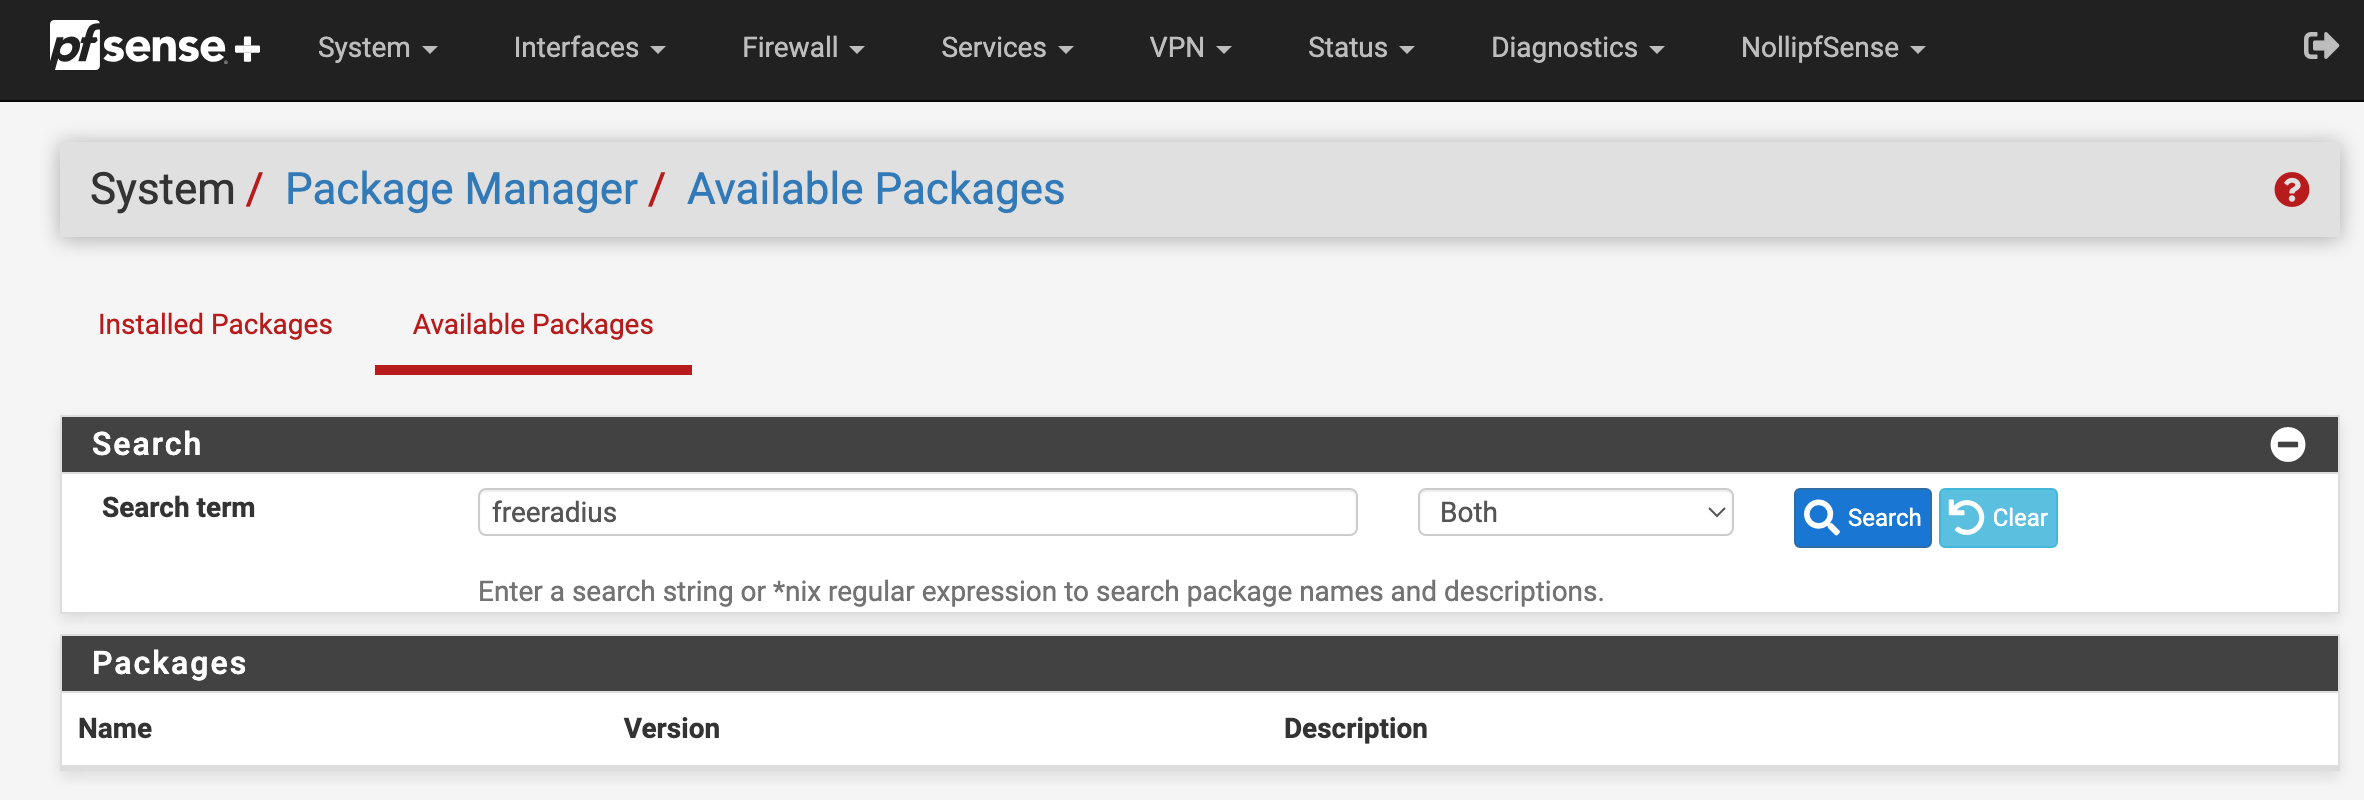Expand the Firewall dropdown
This screenshot has width=2364, height=800.
[802, 47]
